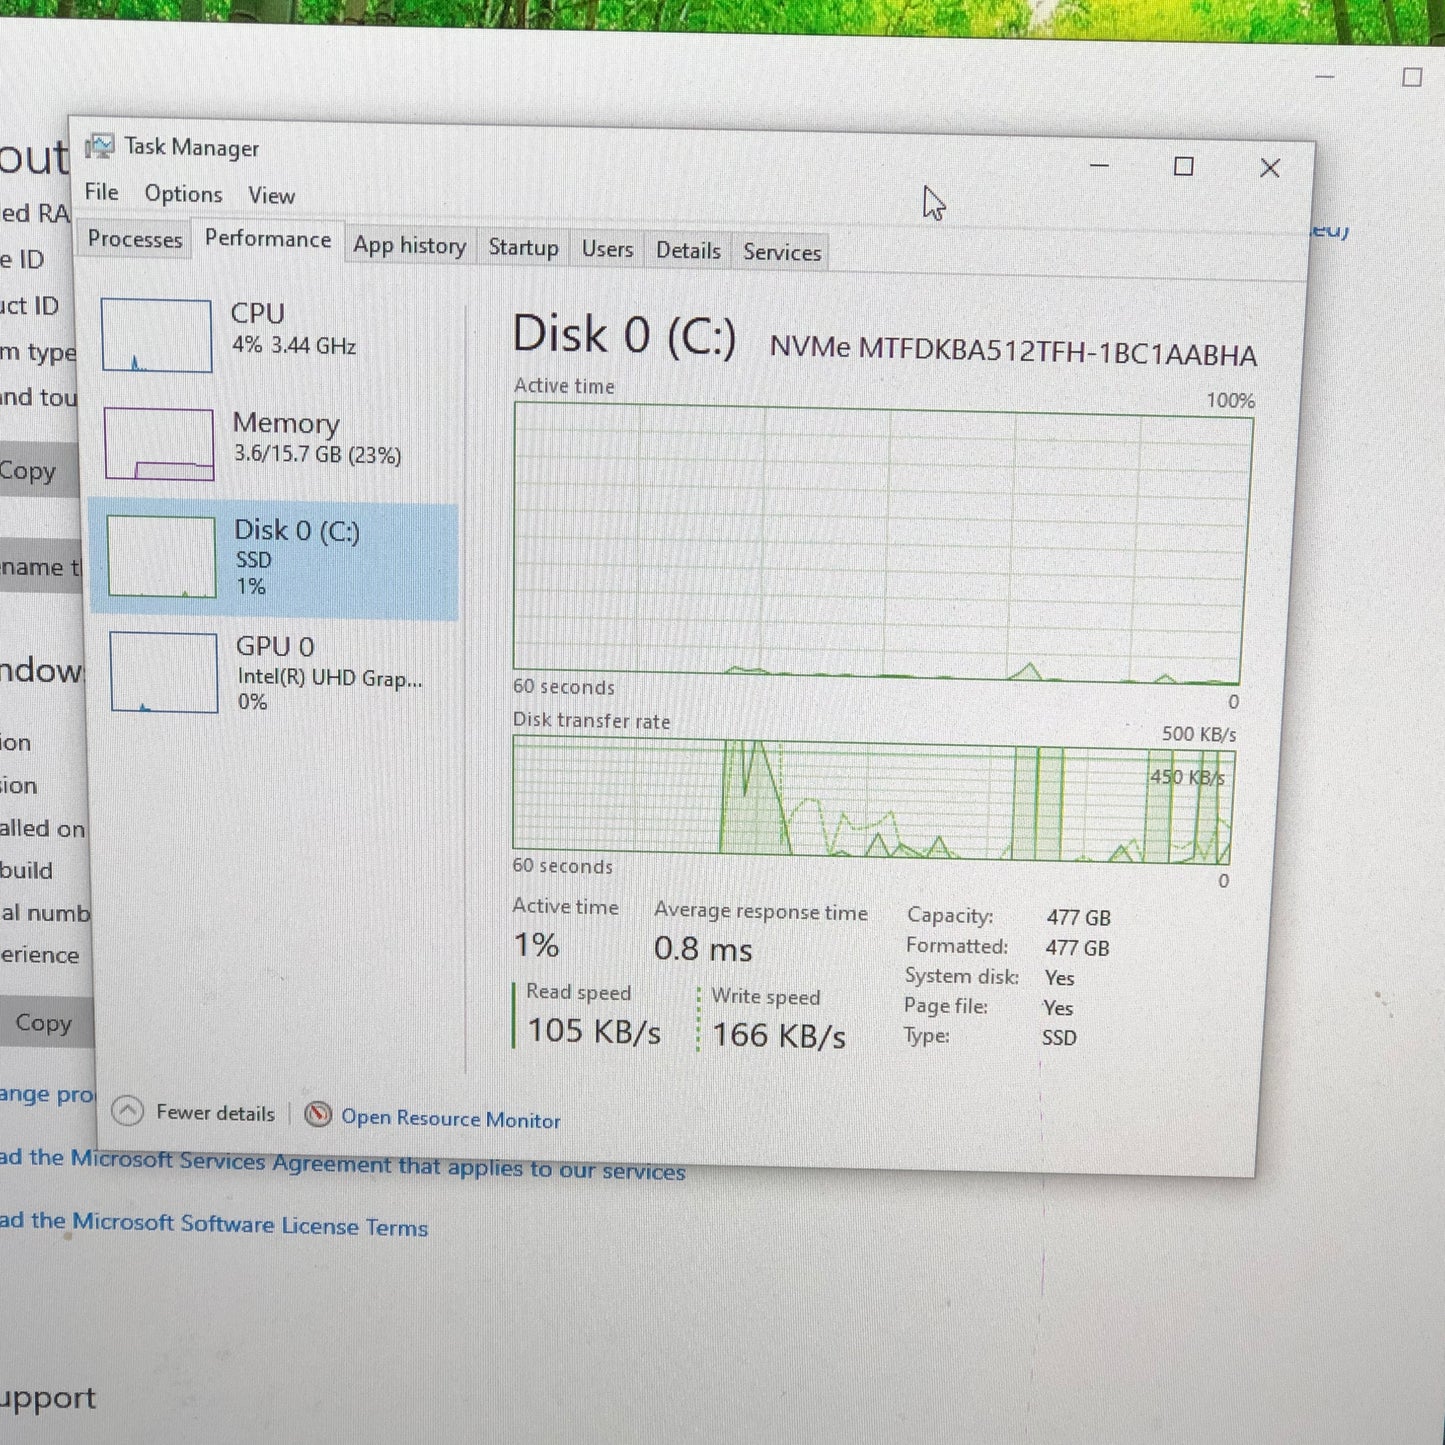Click the Memory 3.6/15.7 GB (23%) text
1445x1445 pixels.
(x=317, y=438)
